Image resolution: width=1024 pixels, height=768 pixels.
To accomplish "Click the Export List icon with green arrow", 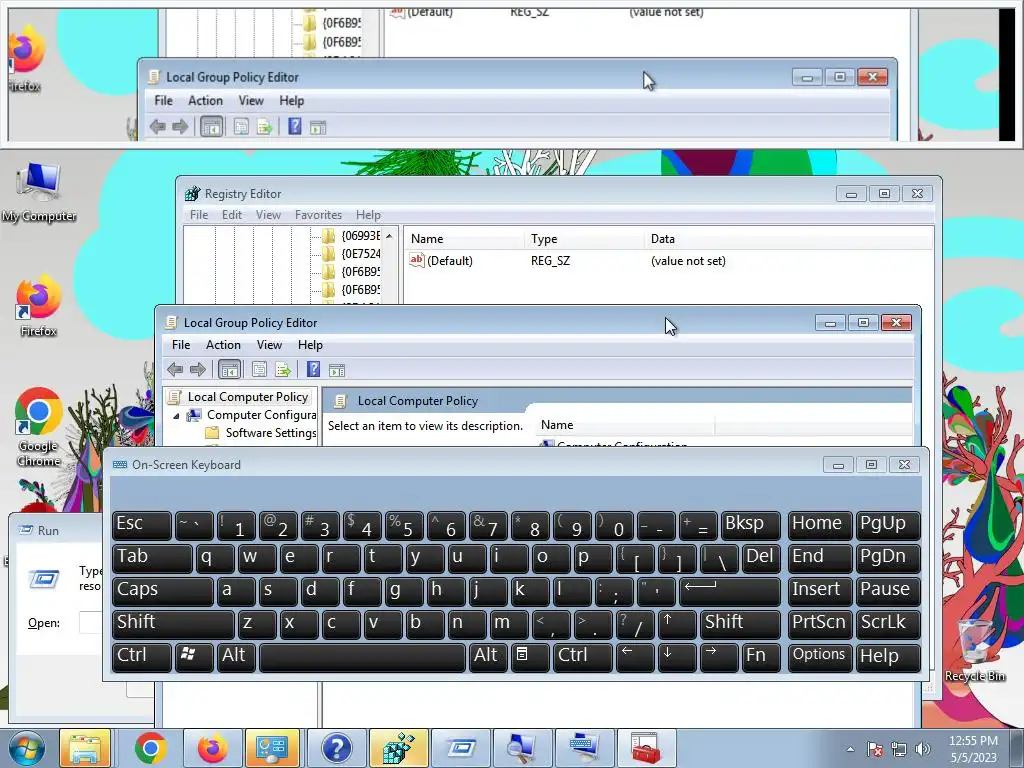I will 283,370.
